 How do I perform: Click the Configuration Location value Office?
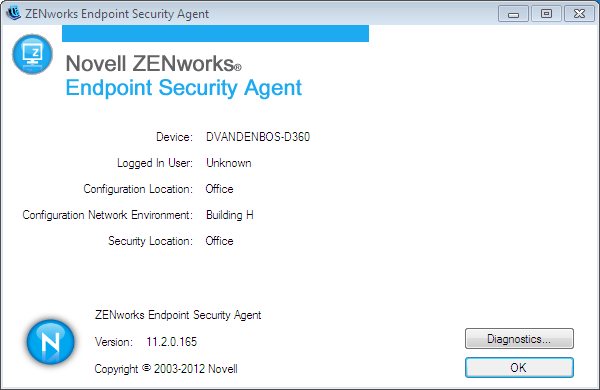pos(219,189)
